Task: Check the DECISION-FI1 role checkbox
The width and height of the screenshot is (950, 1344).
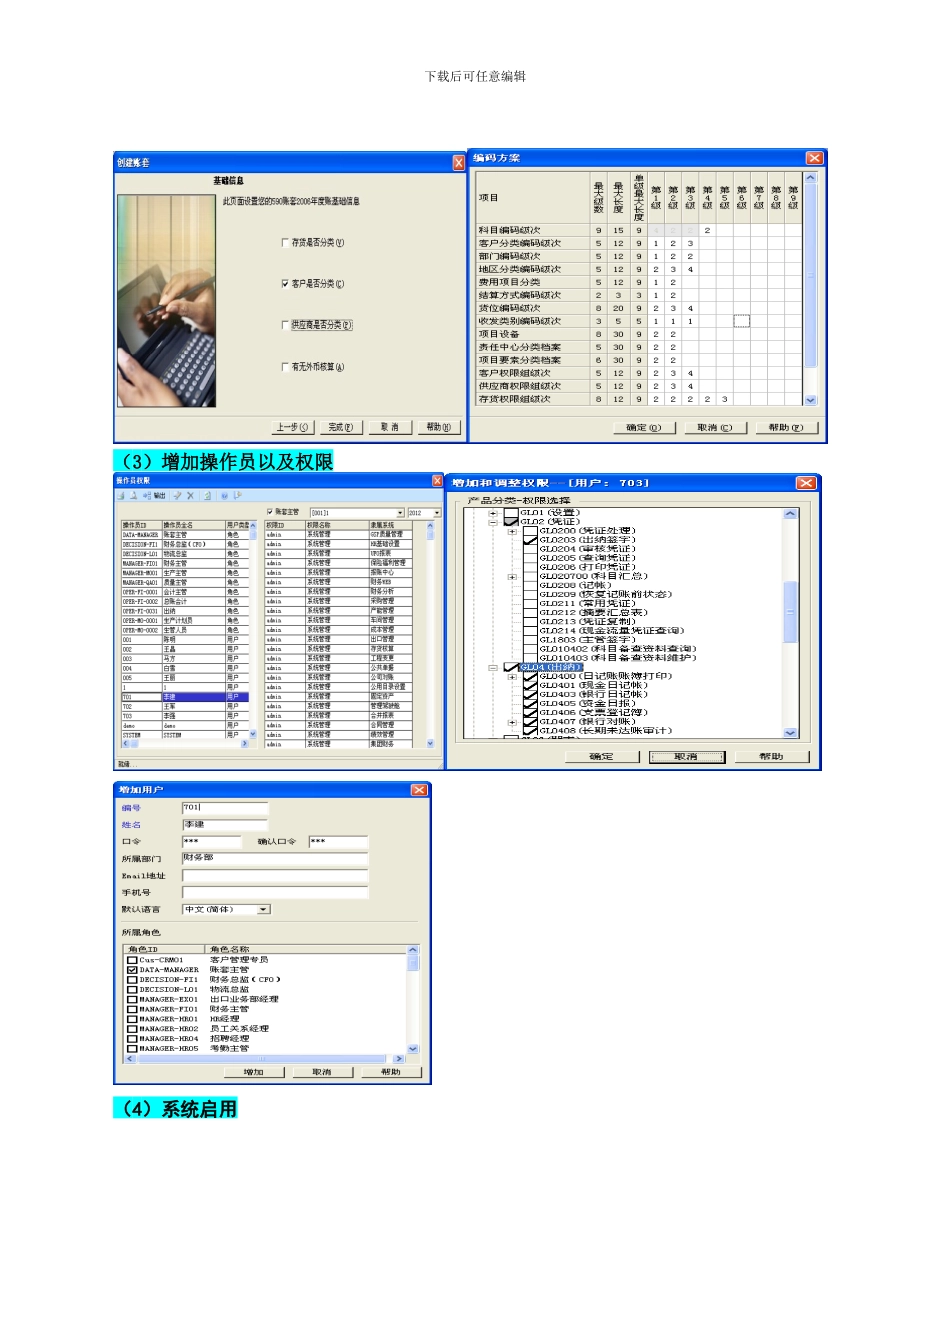Action: coord(132,980)
